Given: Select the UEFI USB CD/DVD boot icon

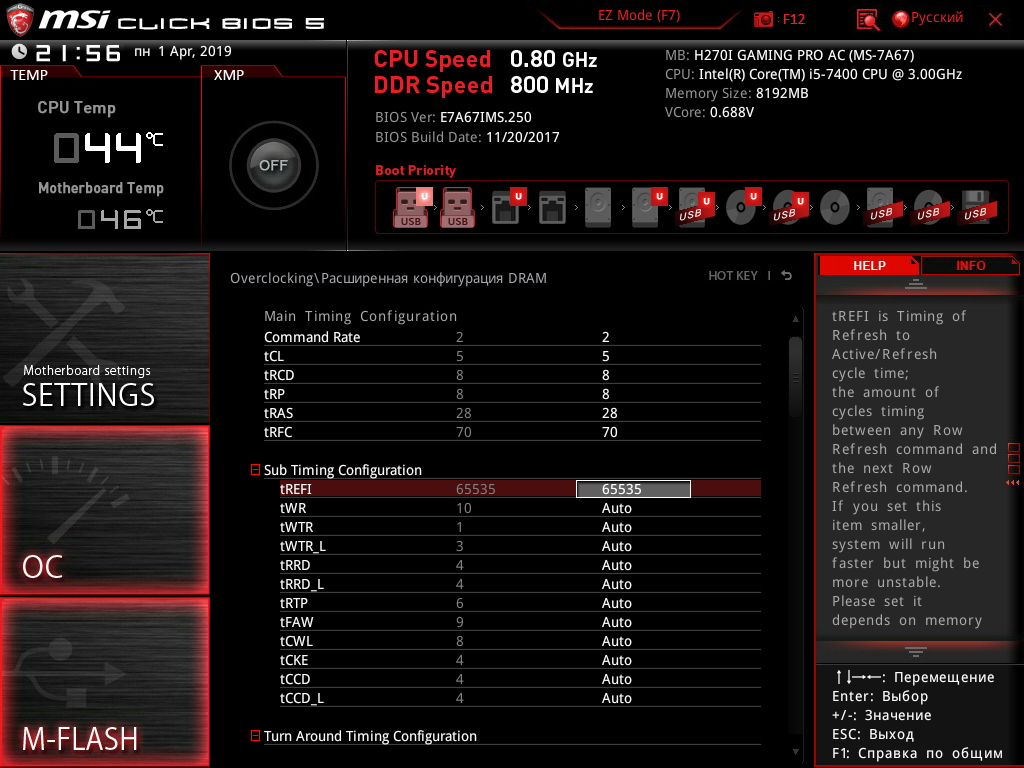Looking at the screenshot, I should coord(788,208).
